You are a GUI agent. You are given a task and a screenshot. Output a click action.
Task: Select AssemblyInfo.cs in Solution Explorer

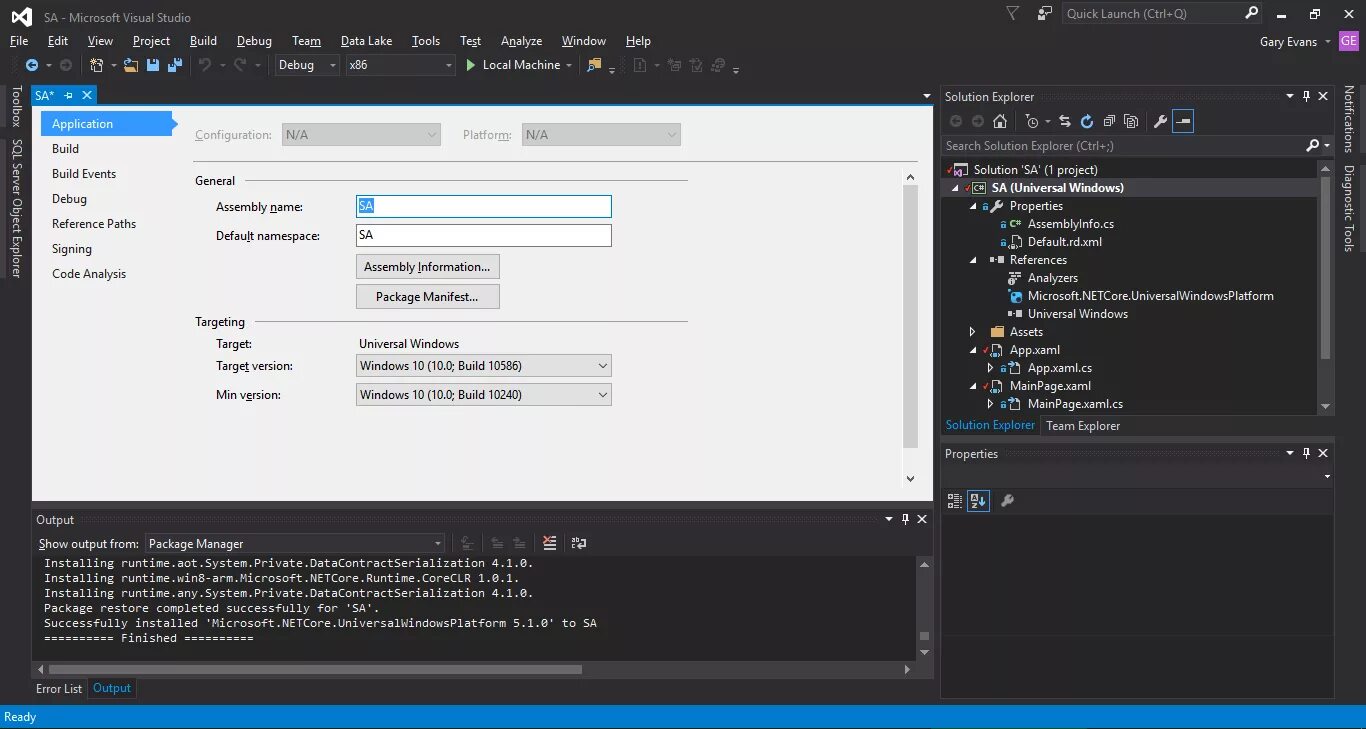[x=1070, y=224]
